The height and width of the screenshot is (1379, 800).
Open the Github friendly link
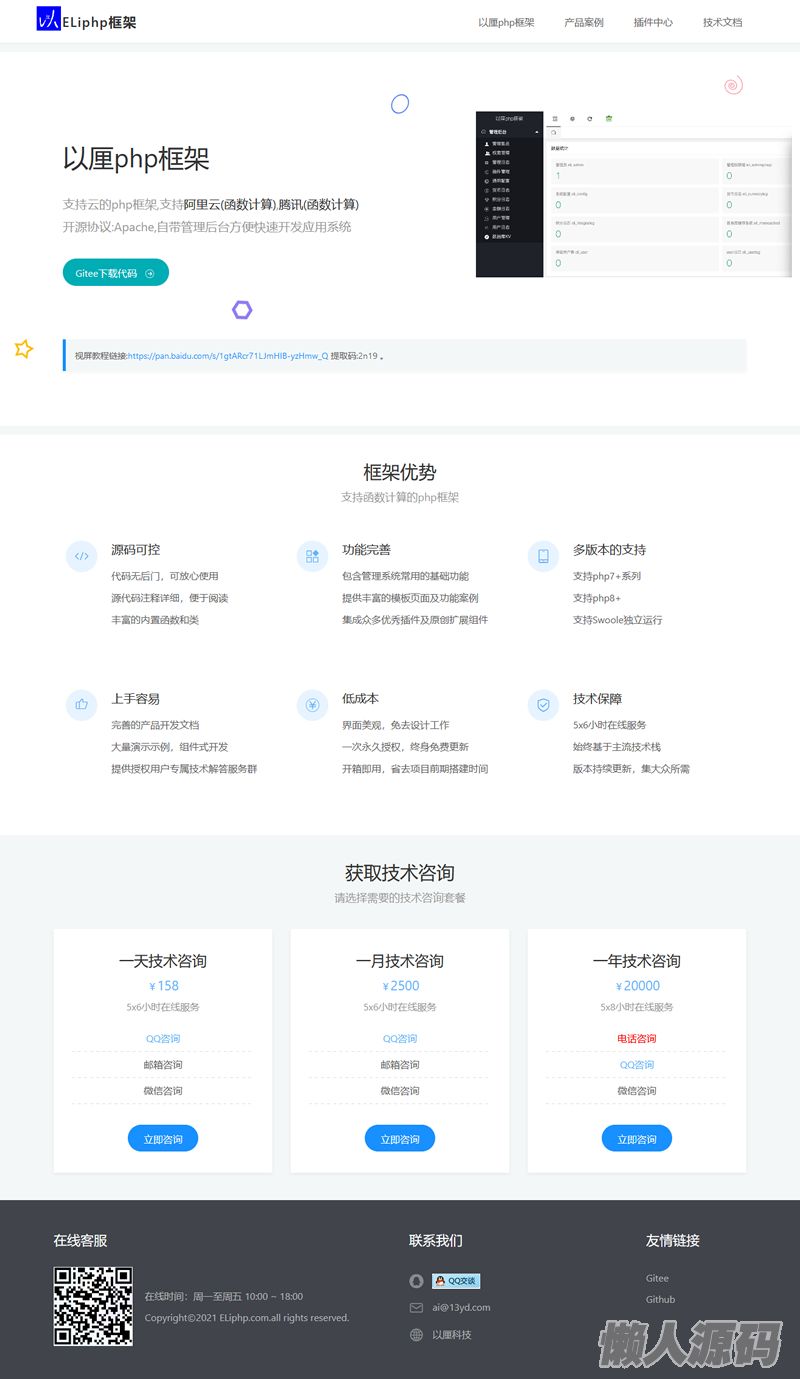coord(660,1300)
